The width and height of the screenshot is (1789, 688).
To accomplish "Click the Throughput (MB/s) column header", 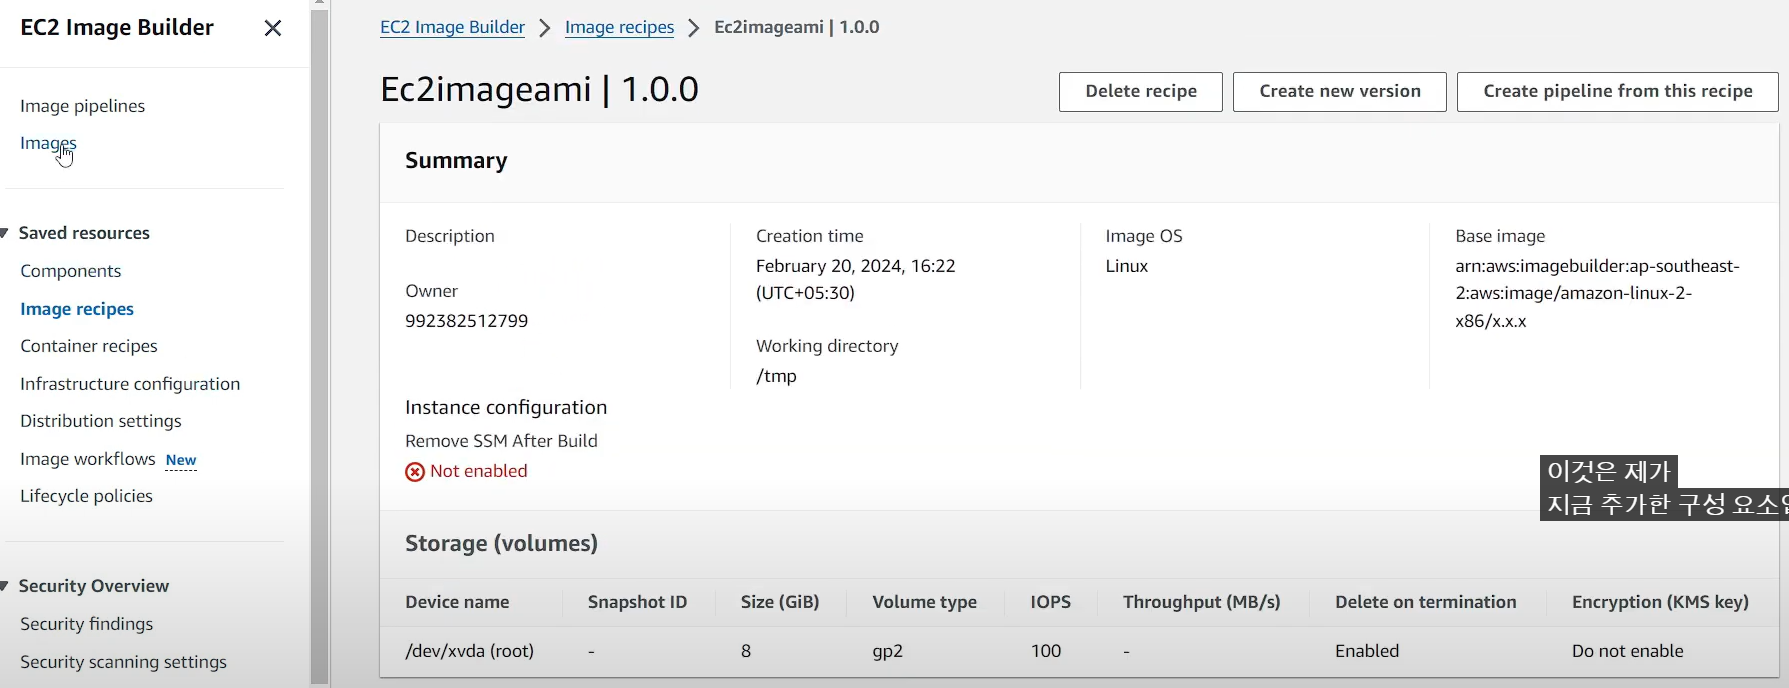I will (1201, 602).
